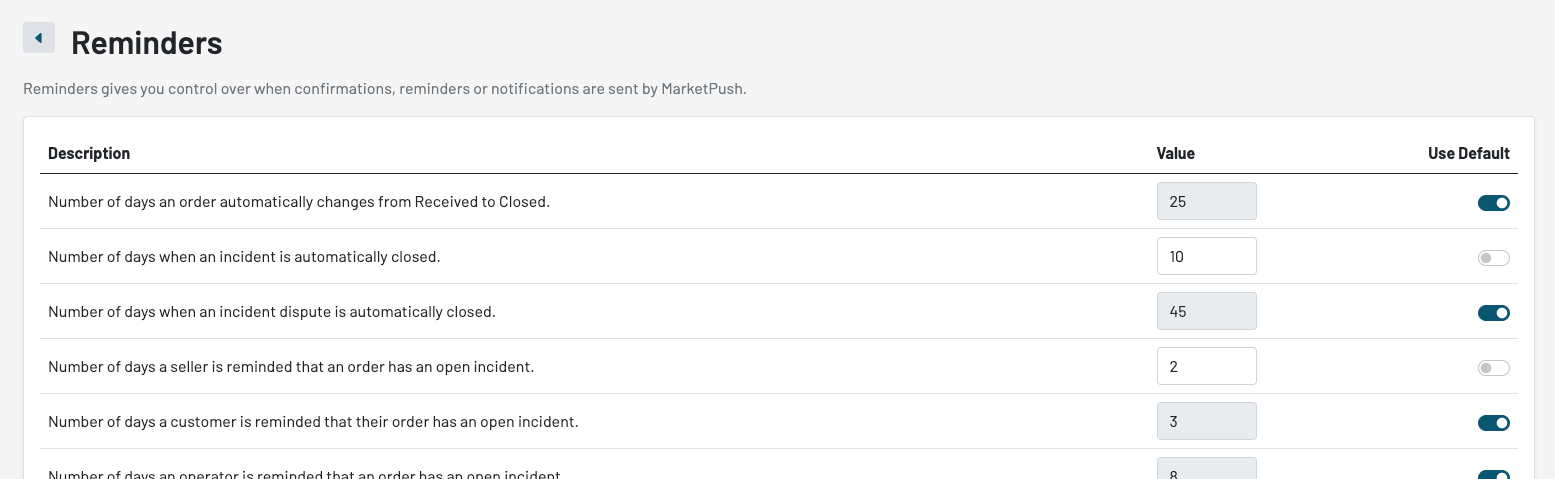Disable Use Default for incident dispute auto-close

coord(1493,313)
